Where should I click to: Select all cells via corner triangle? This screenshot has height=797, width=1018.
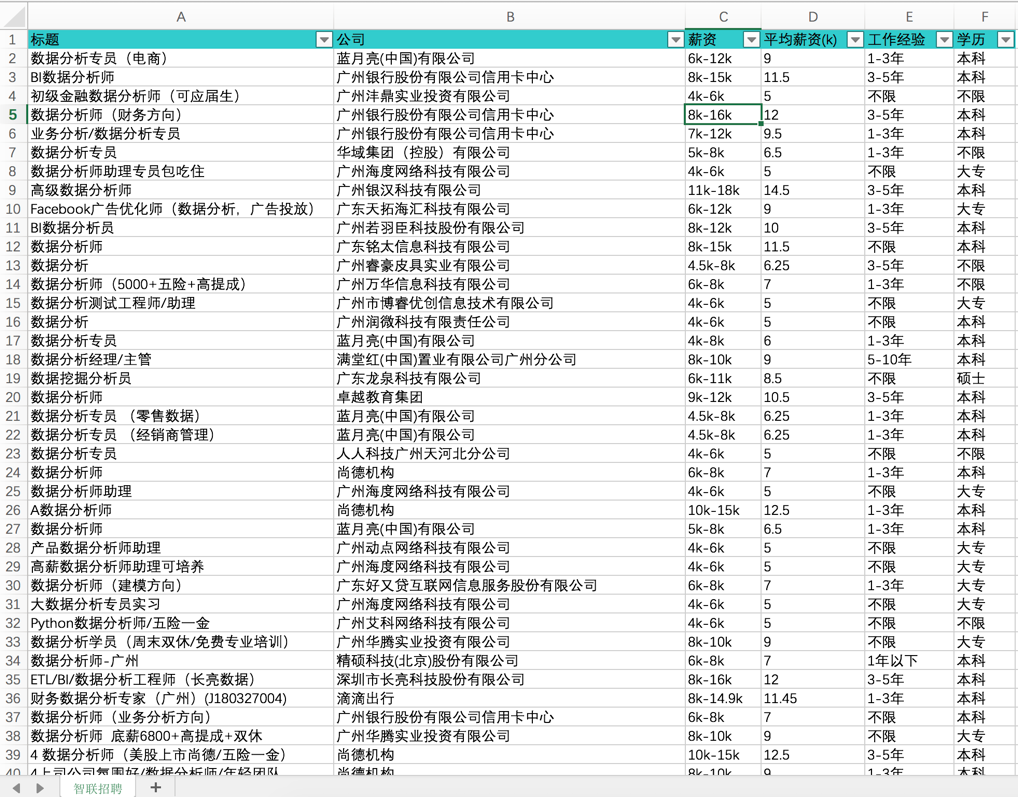pyautogui.click(x=14, y=17)
